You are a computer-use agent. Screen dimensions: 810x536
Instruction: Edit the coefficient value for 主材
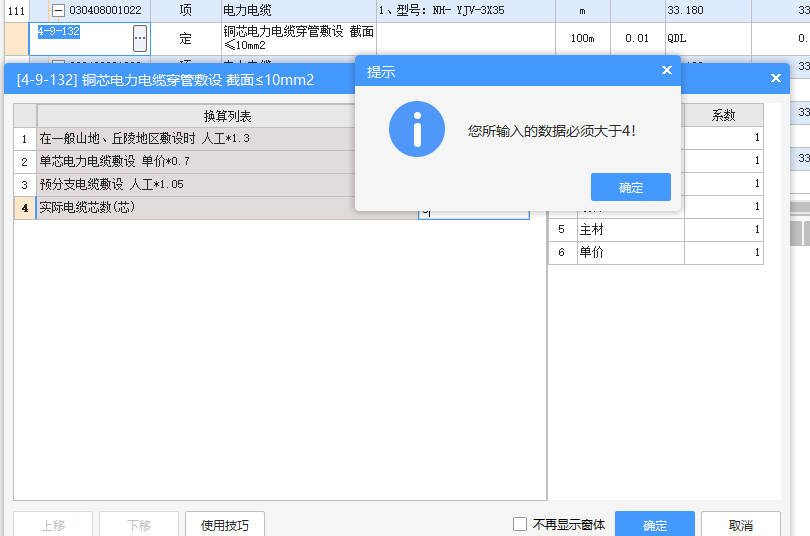(x=724, y=229)
